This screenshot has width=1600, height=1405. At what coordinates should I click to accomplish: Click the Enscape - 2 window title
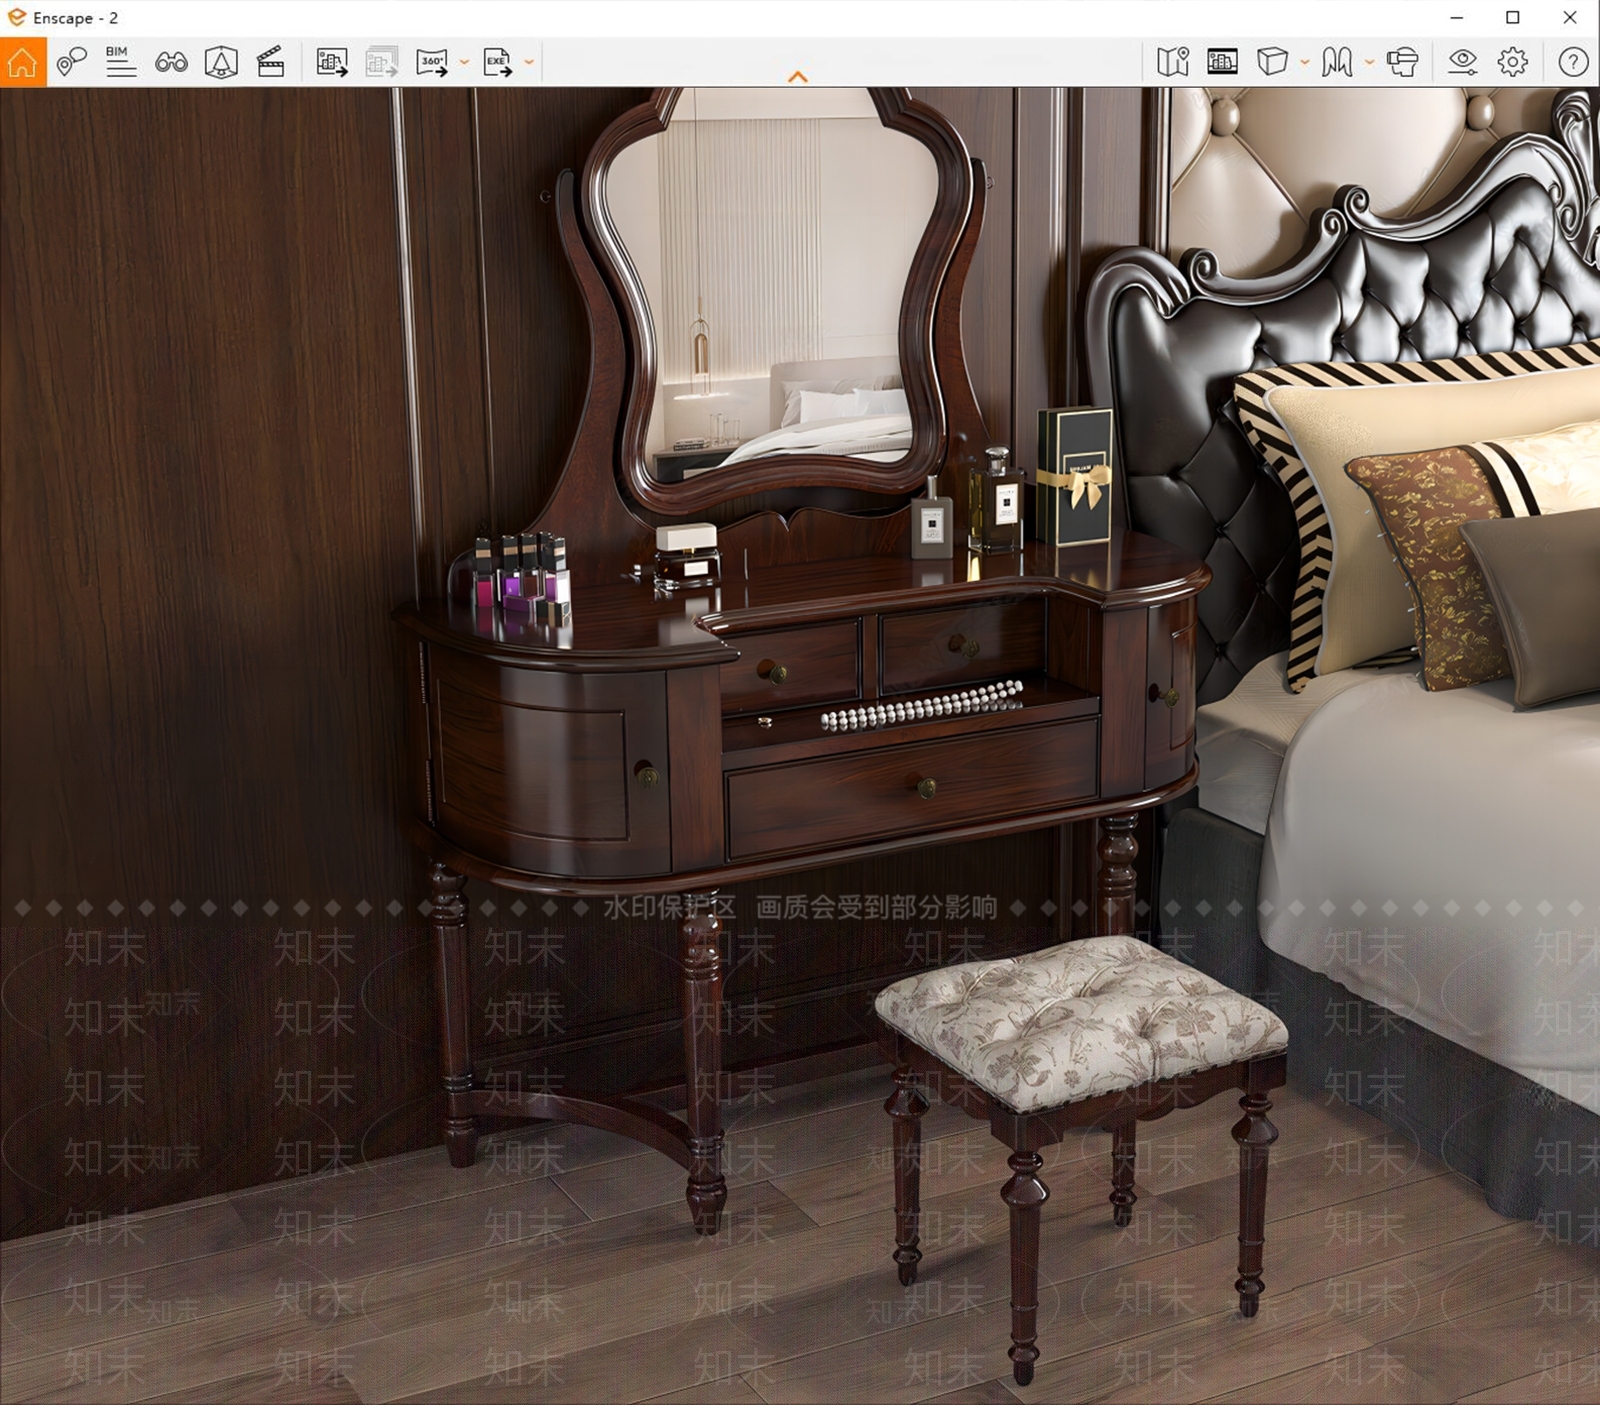point(76,18)
